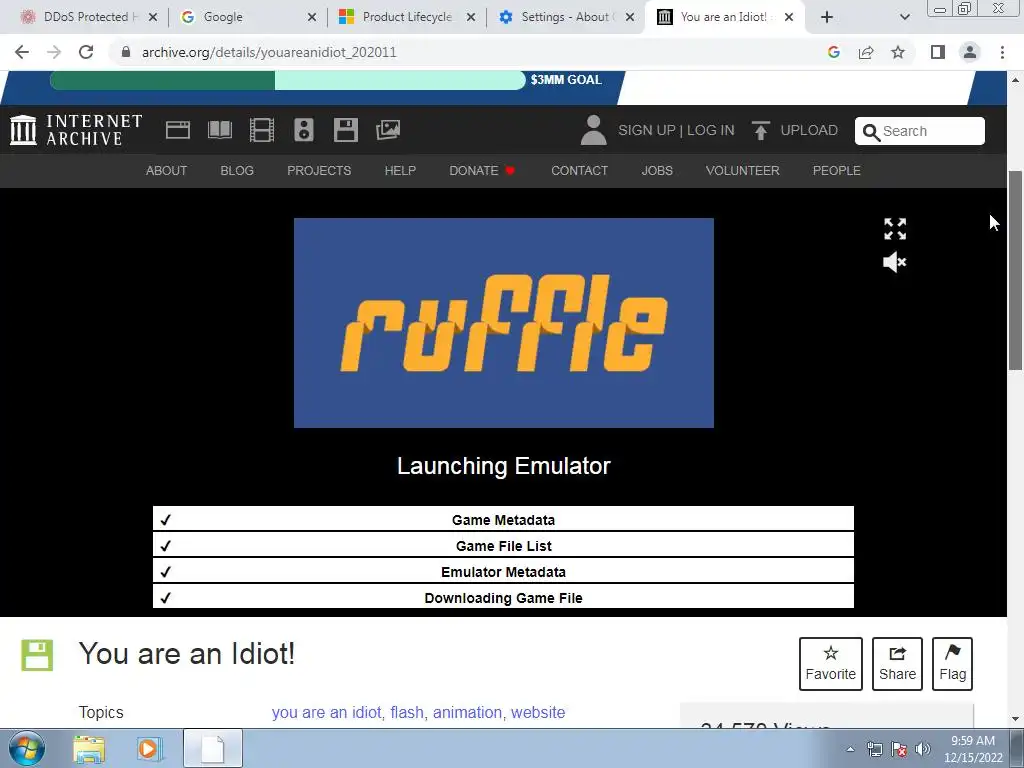Image resolution: width=1024 pixels, height=768 pixels.
Task: Open a new browser tab
Action: pyautogui.click(x=827, y=17)
